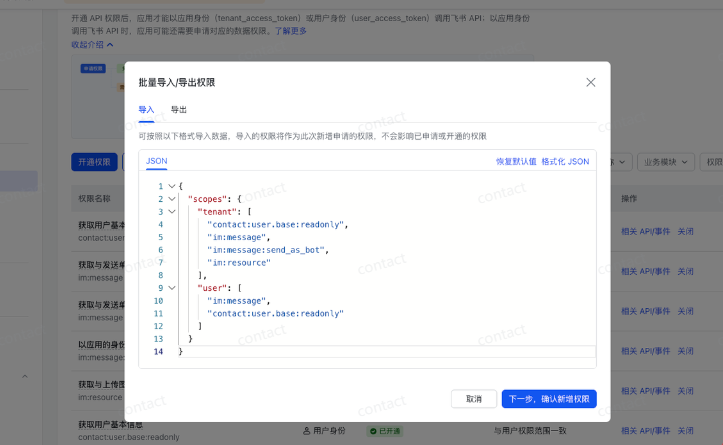This screenshot has width=723, height=445.
Task: Click 用户身份 in the bottom row
Action: click(324, 431)
